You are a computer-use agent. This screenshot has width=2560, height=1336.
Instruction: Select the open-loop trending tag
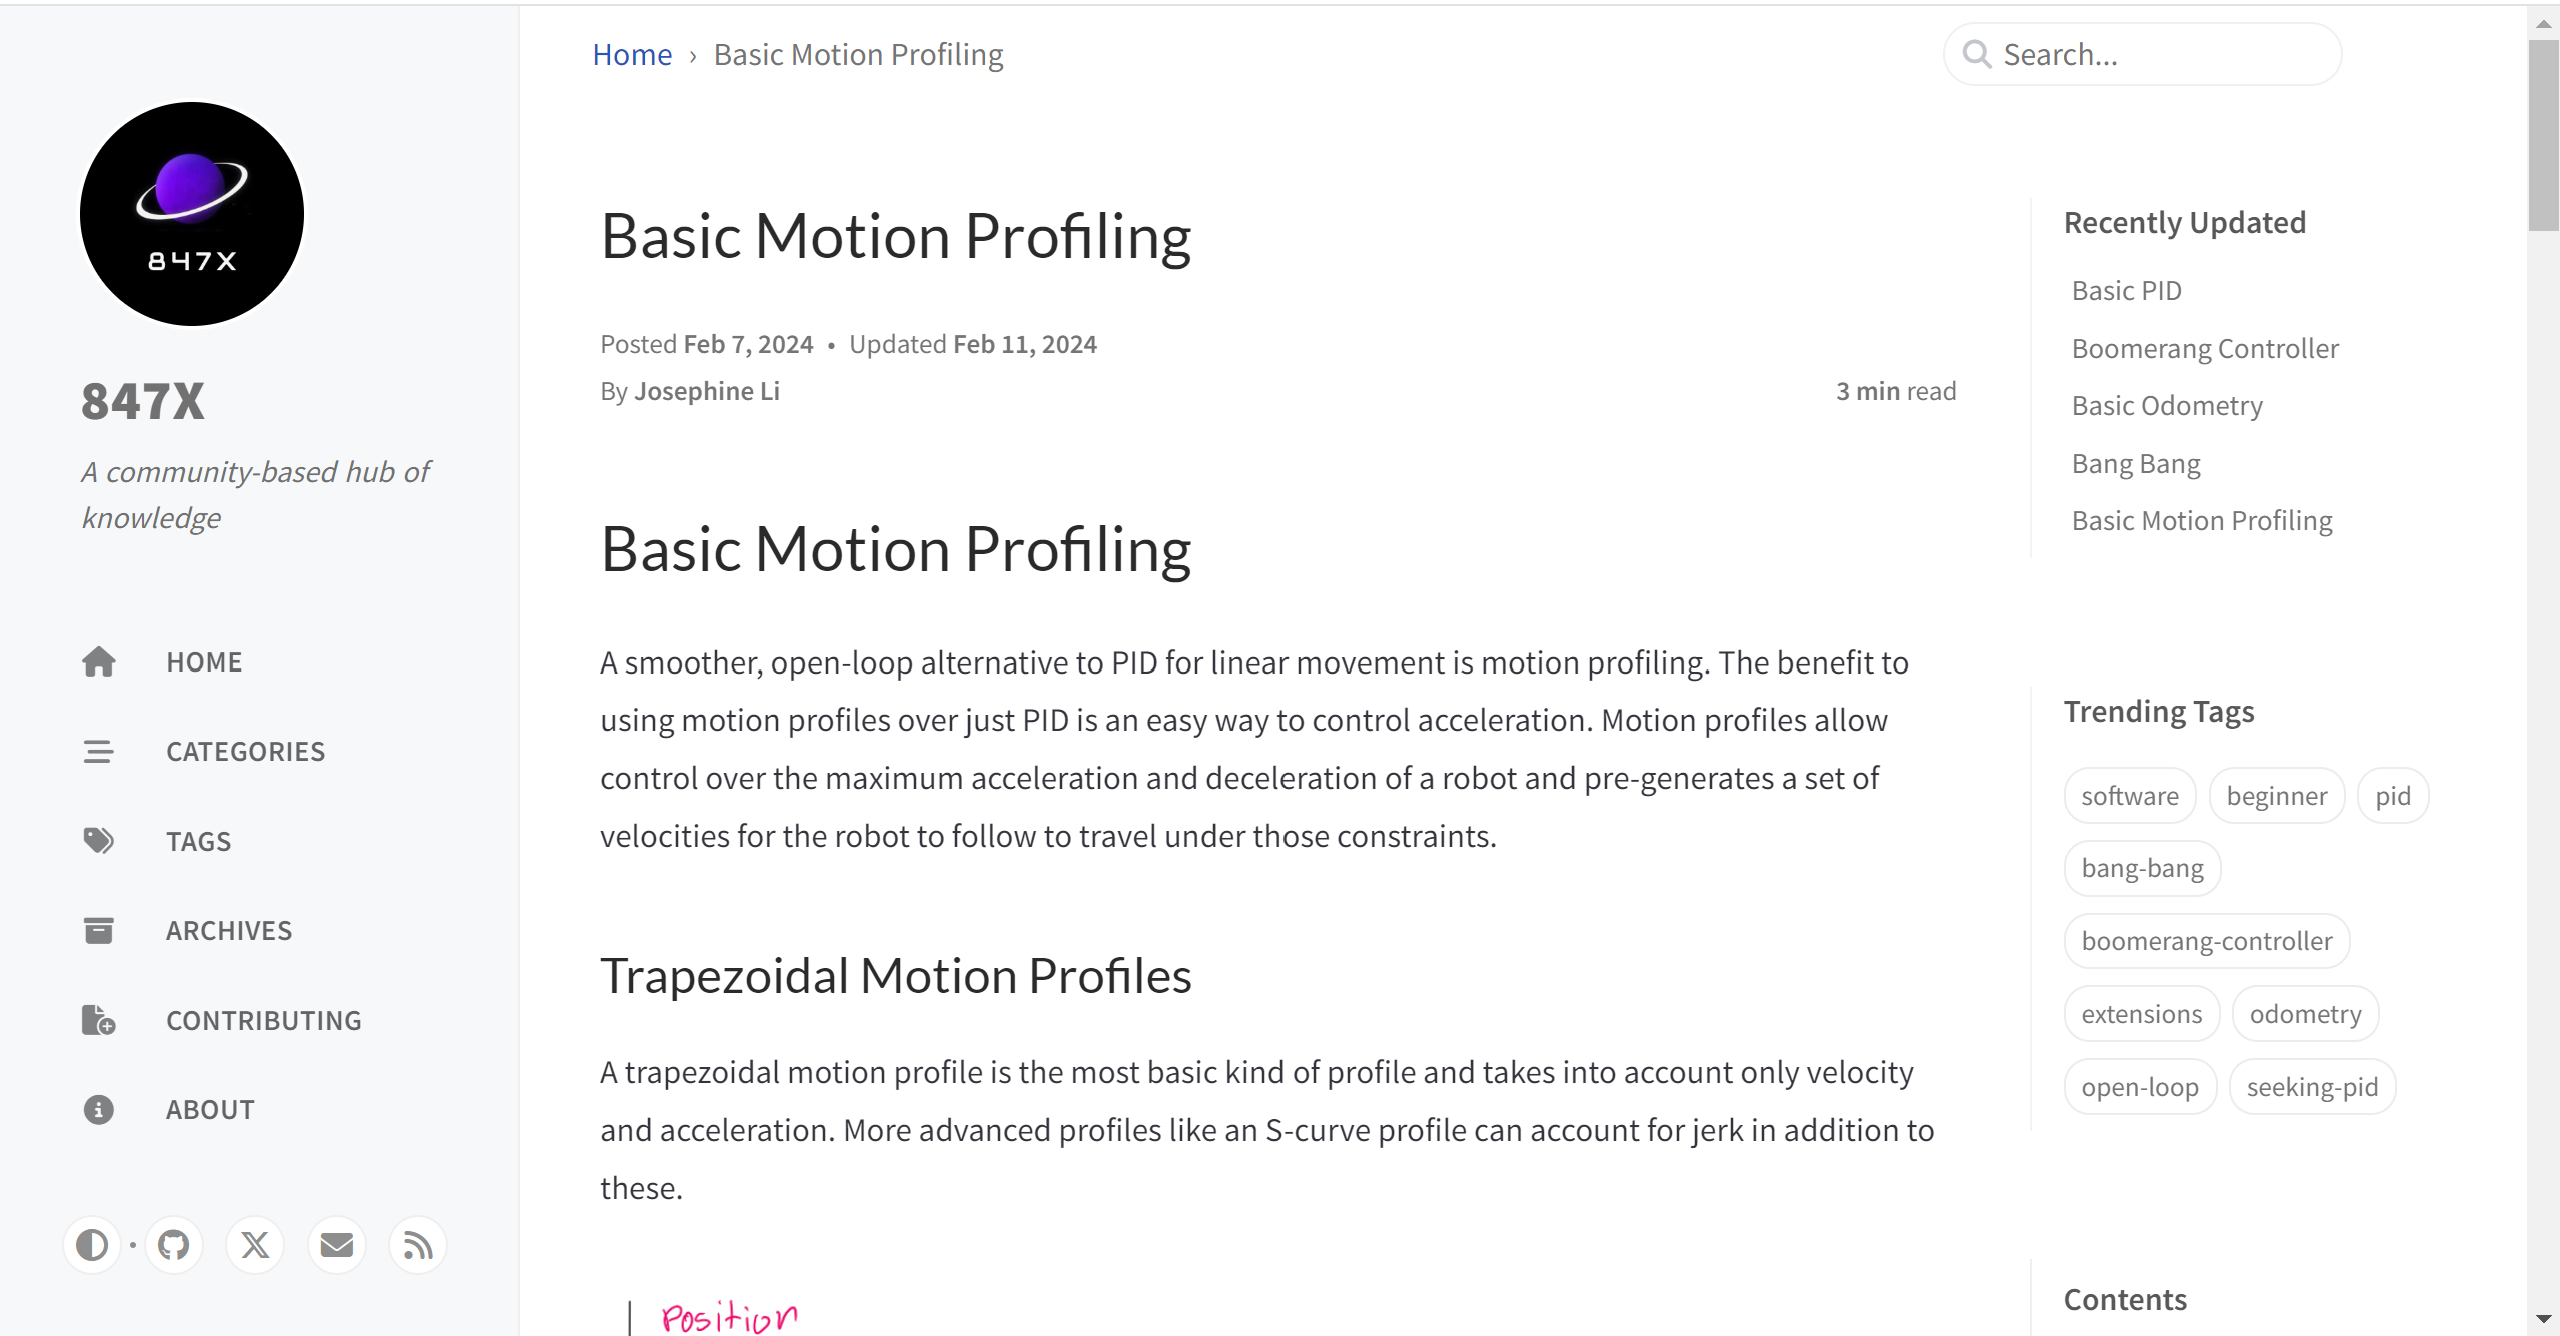click(x=2140, y=1087)
